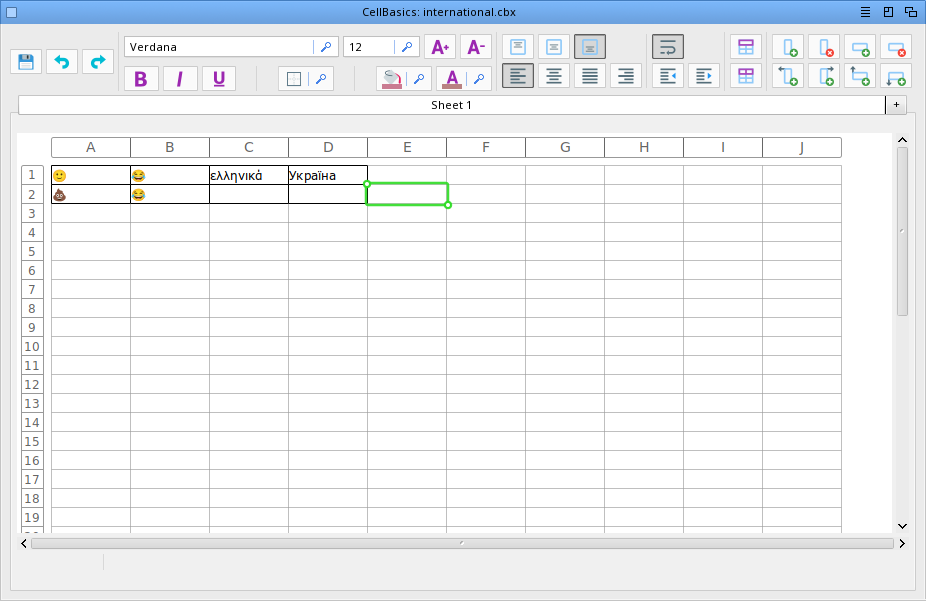Toggle Underline formatting

pyautogui.click(x=218, y=79)
